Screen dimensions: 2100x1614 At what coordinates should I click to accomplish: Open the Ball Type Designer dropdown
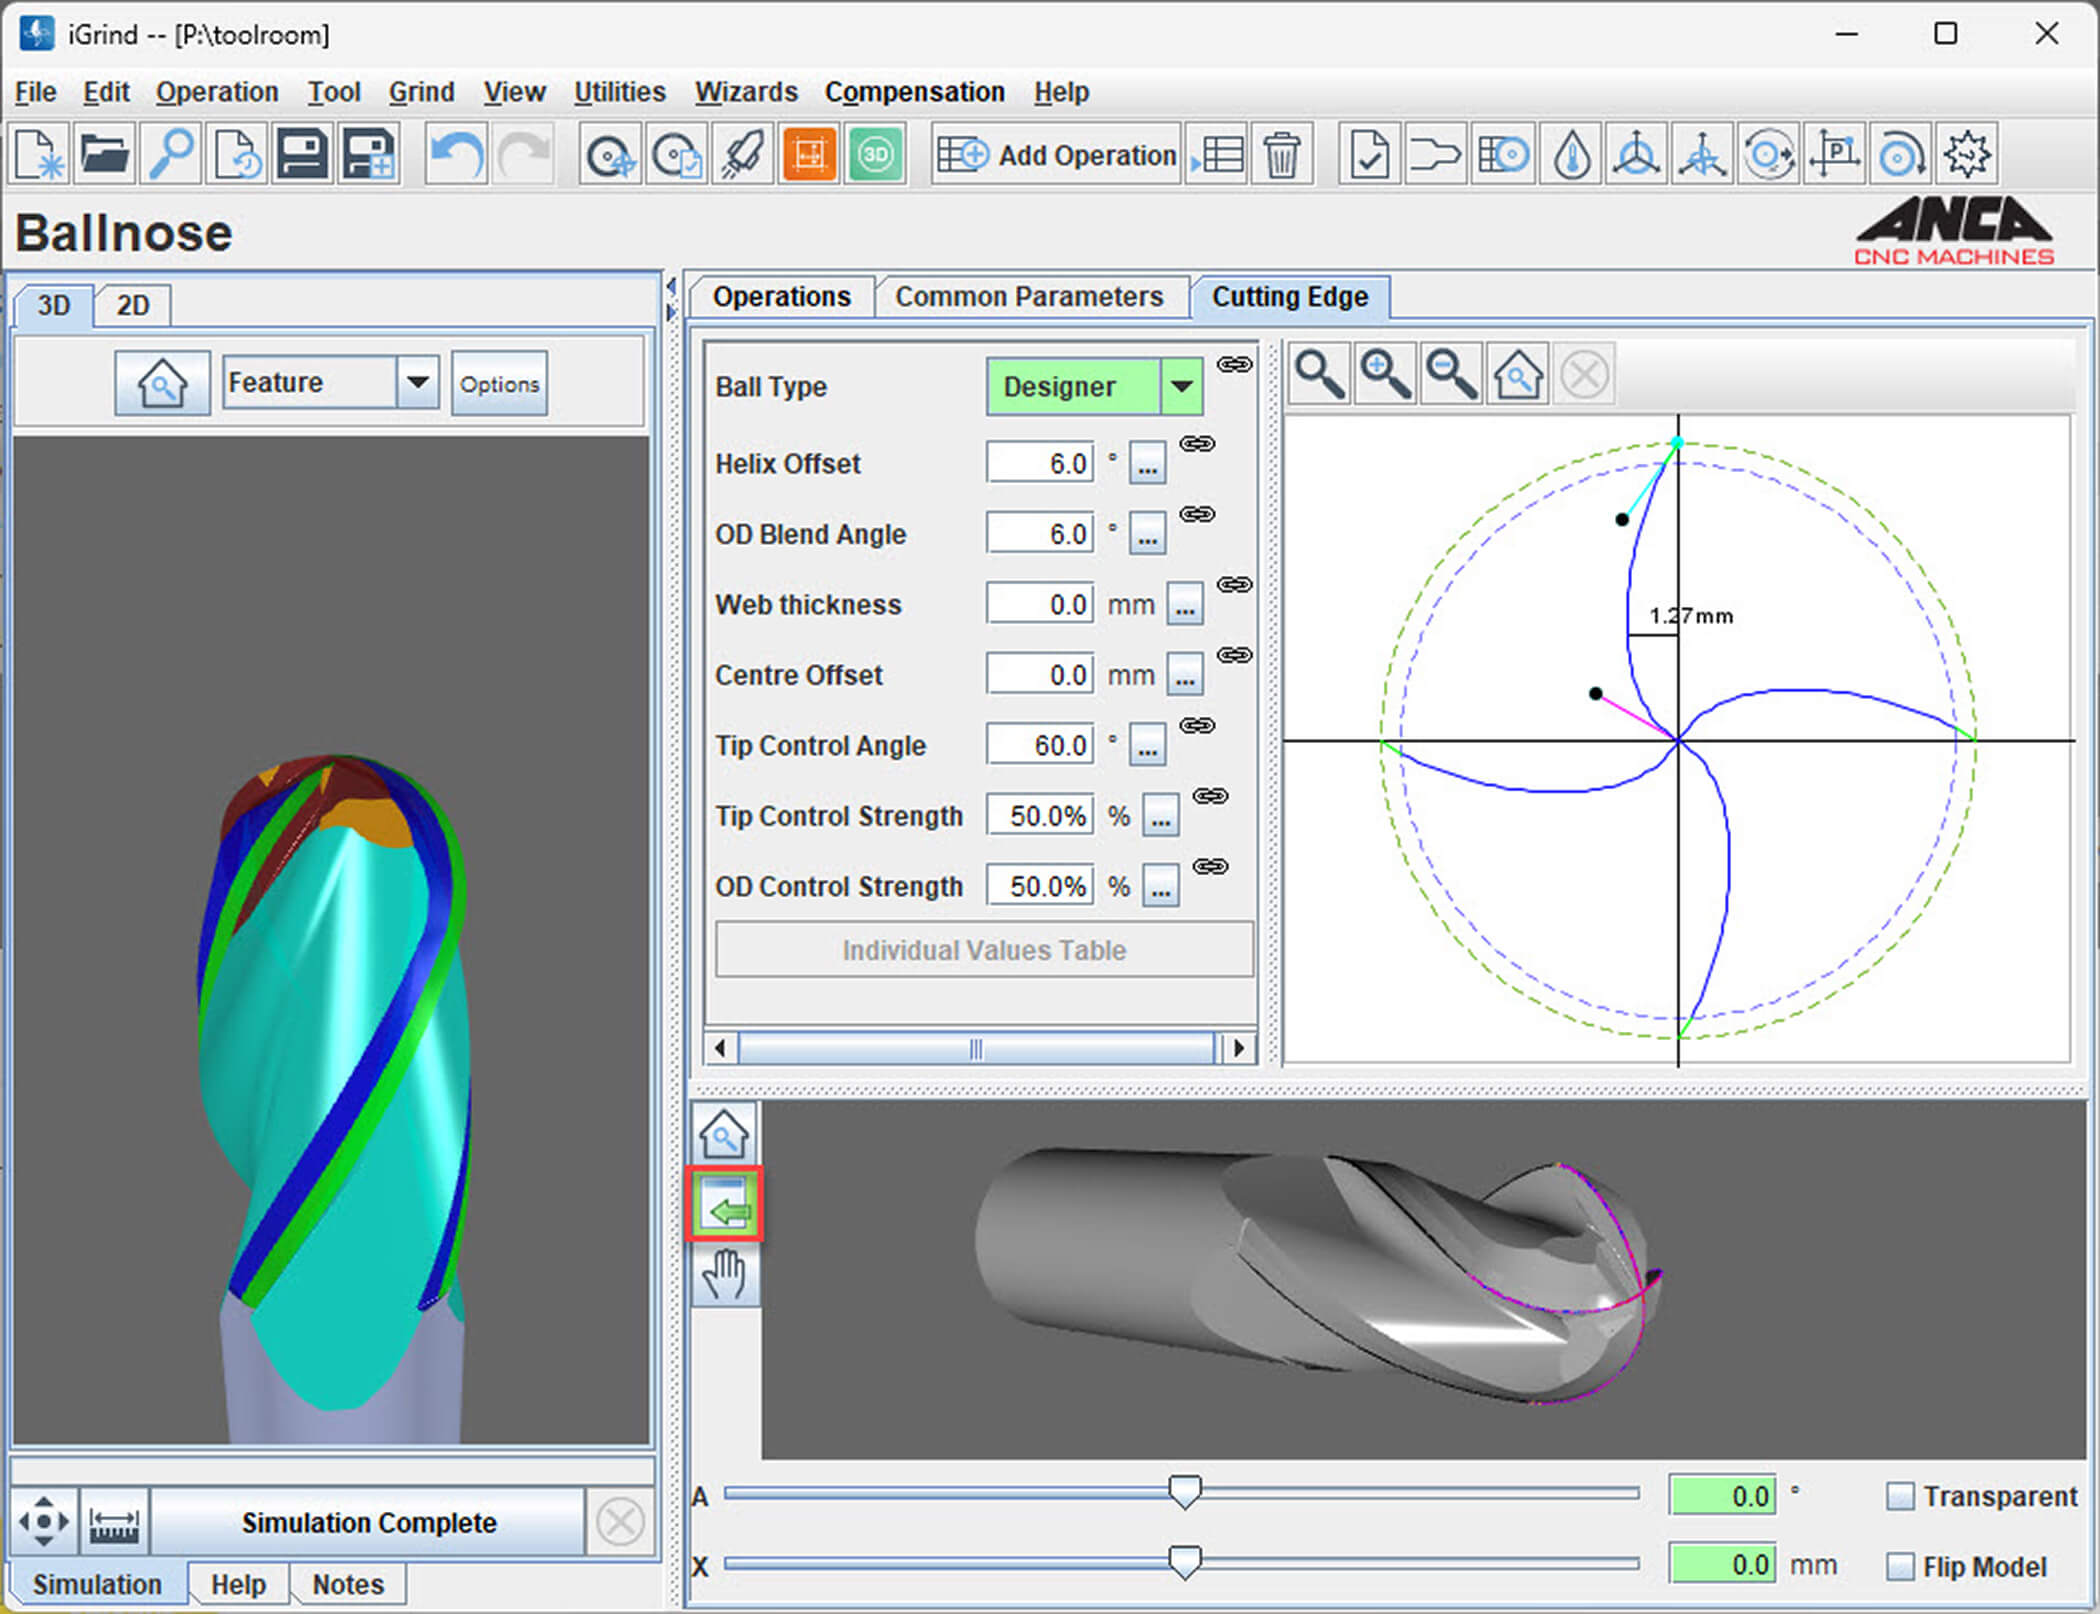coord(1181,387)
